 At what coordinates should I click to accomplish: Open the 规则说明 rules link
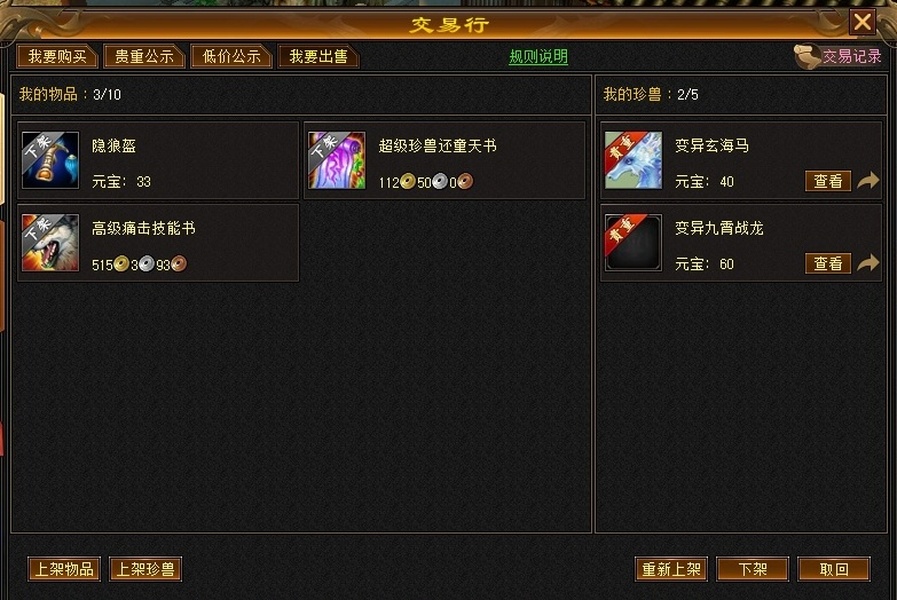[538, 57]
